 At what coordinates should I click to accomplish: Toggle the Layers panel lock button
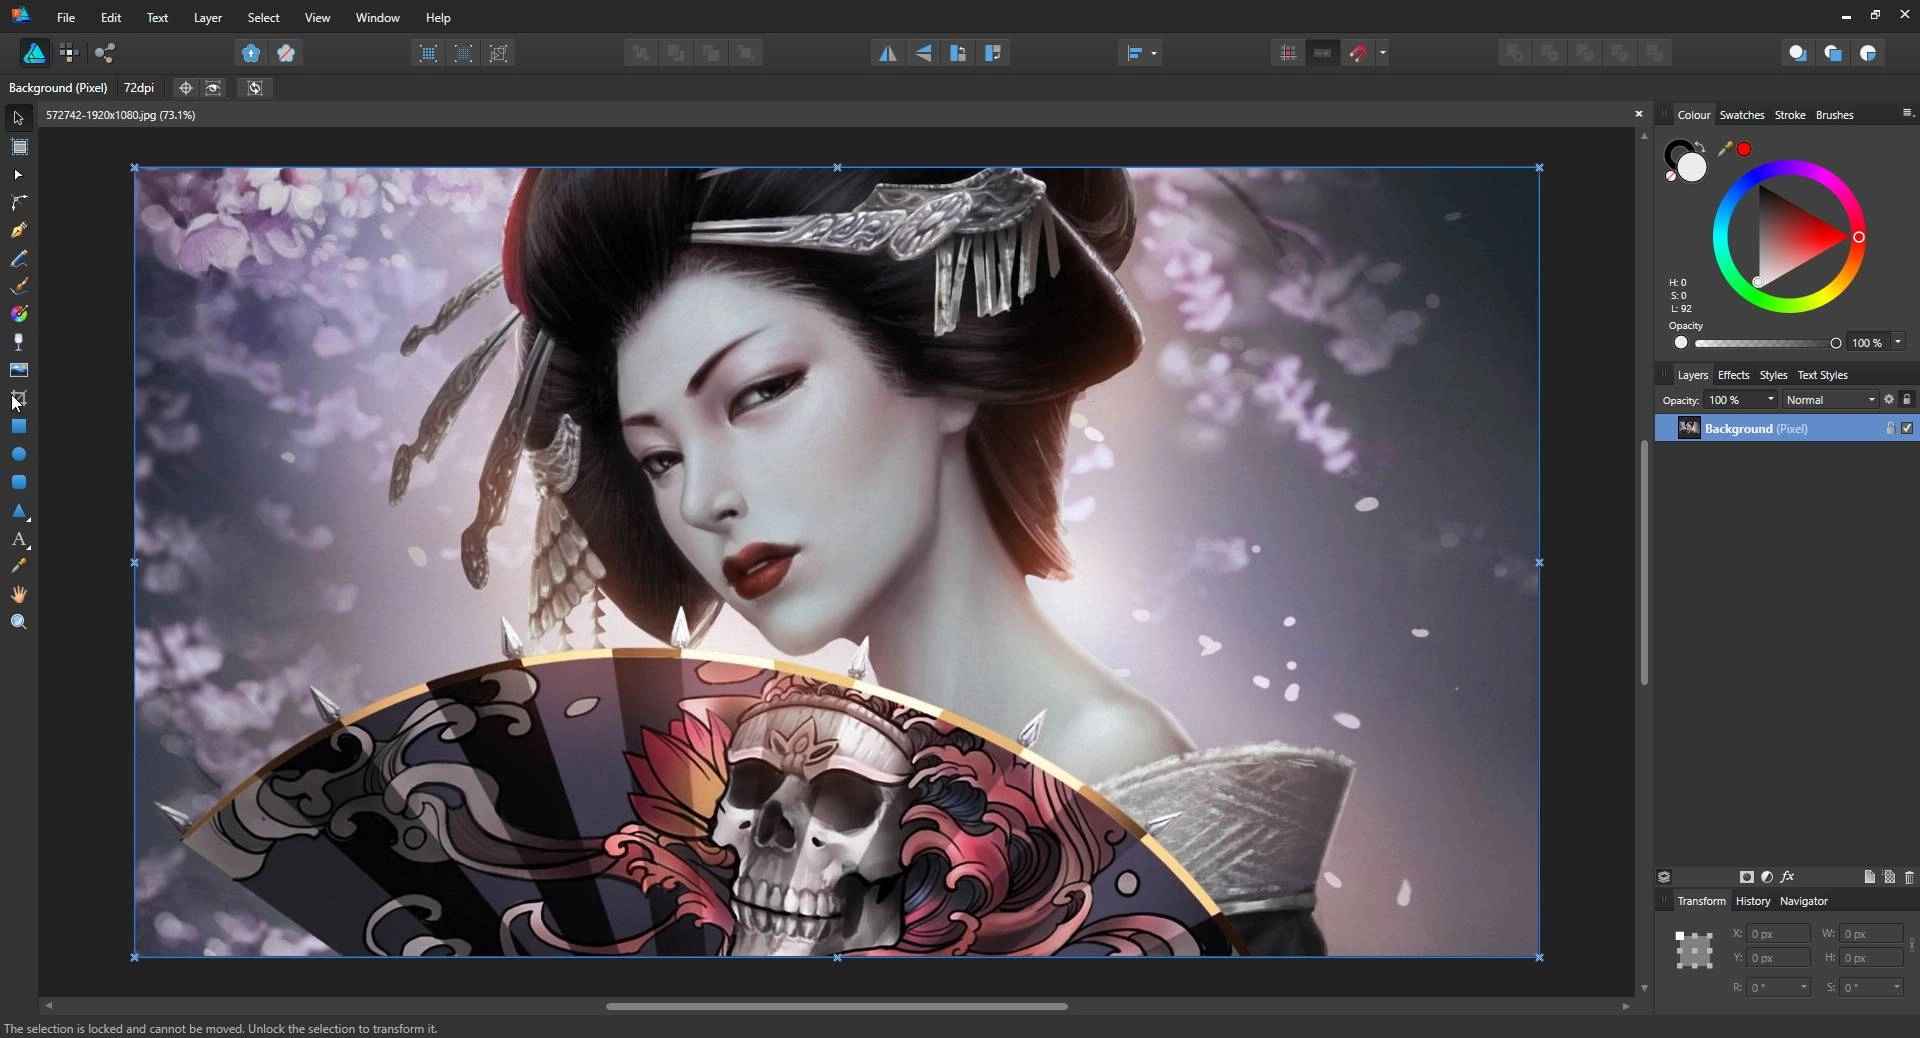click(x=1907, y=399)
